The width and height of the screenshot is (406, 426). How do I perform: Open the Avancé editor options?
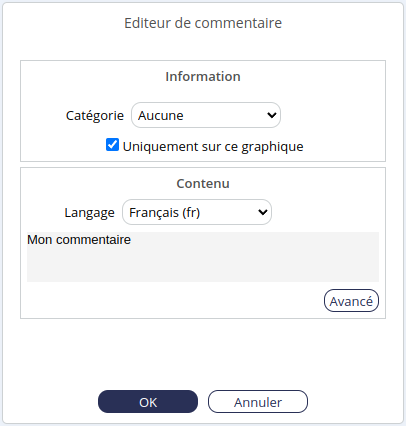click(351, 301)
